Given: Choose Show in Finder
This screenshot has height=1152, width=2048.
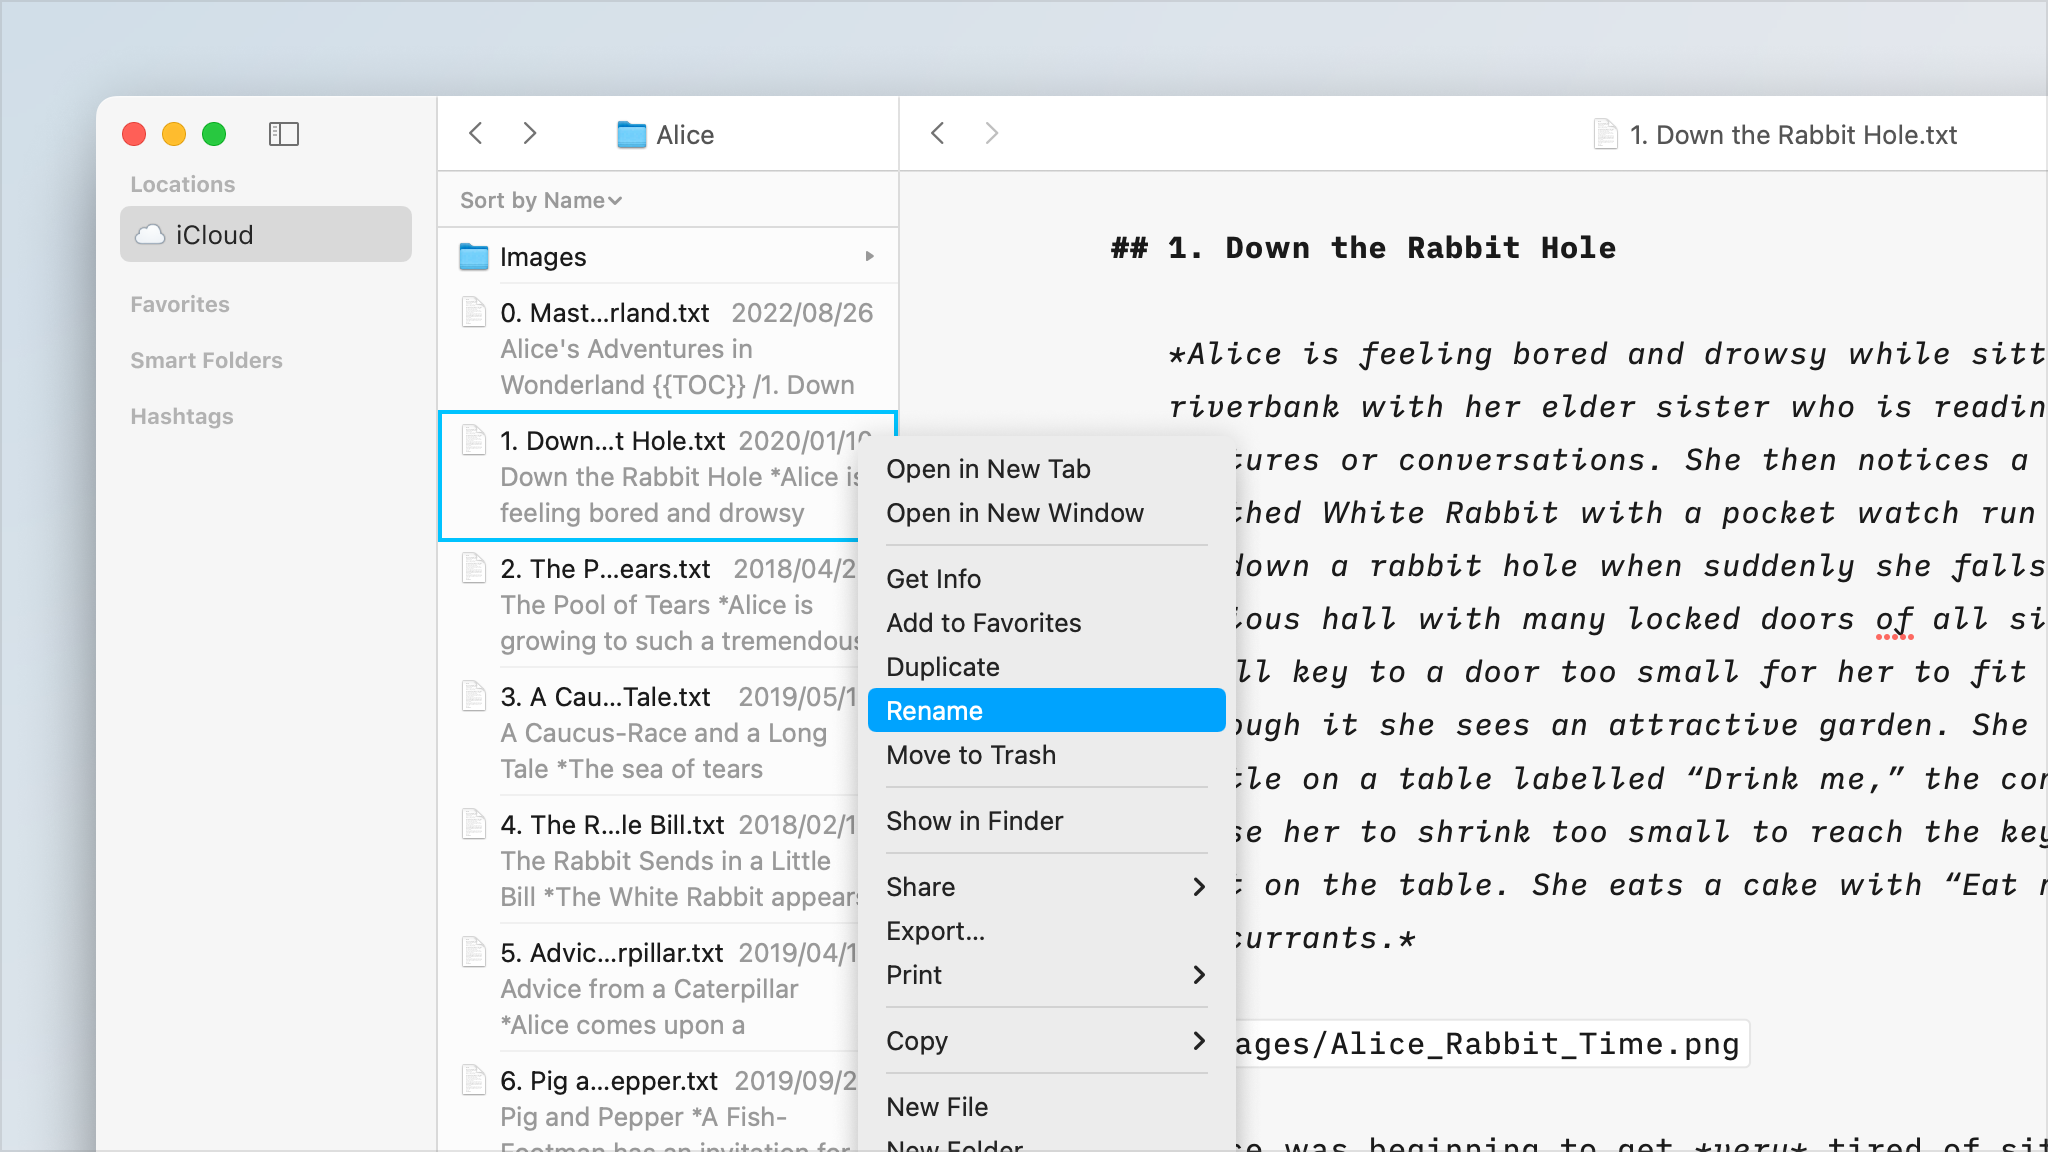Looking at the screenshot, I should click(1046, 821).
